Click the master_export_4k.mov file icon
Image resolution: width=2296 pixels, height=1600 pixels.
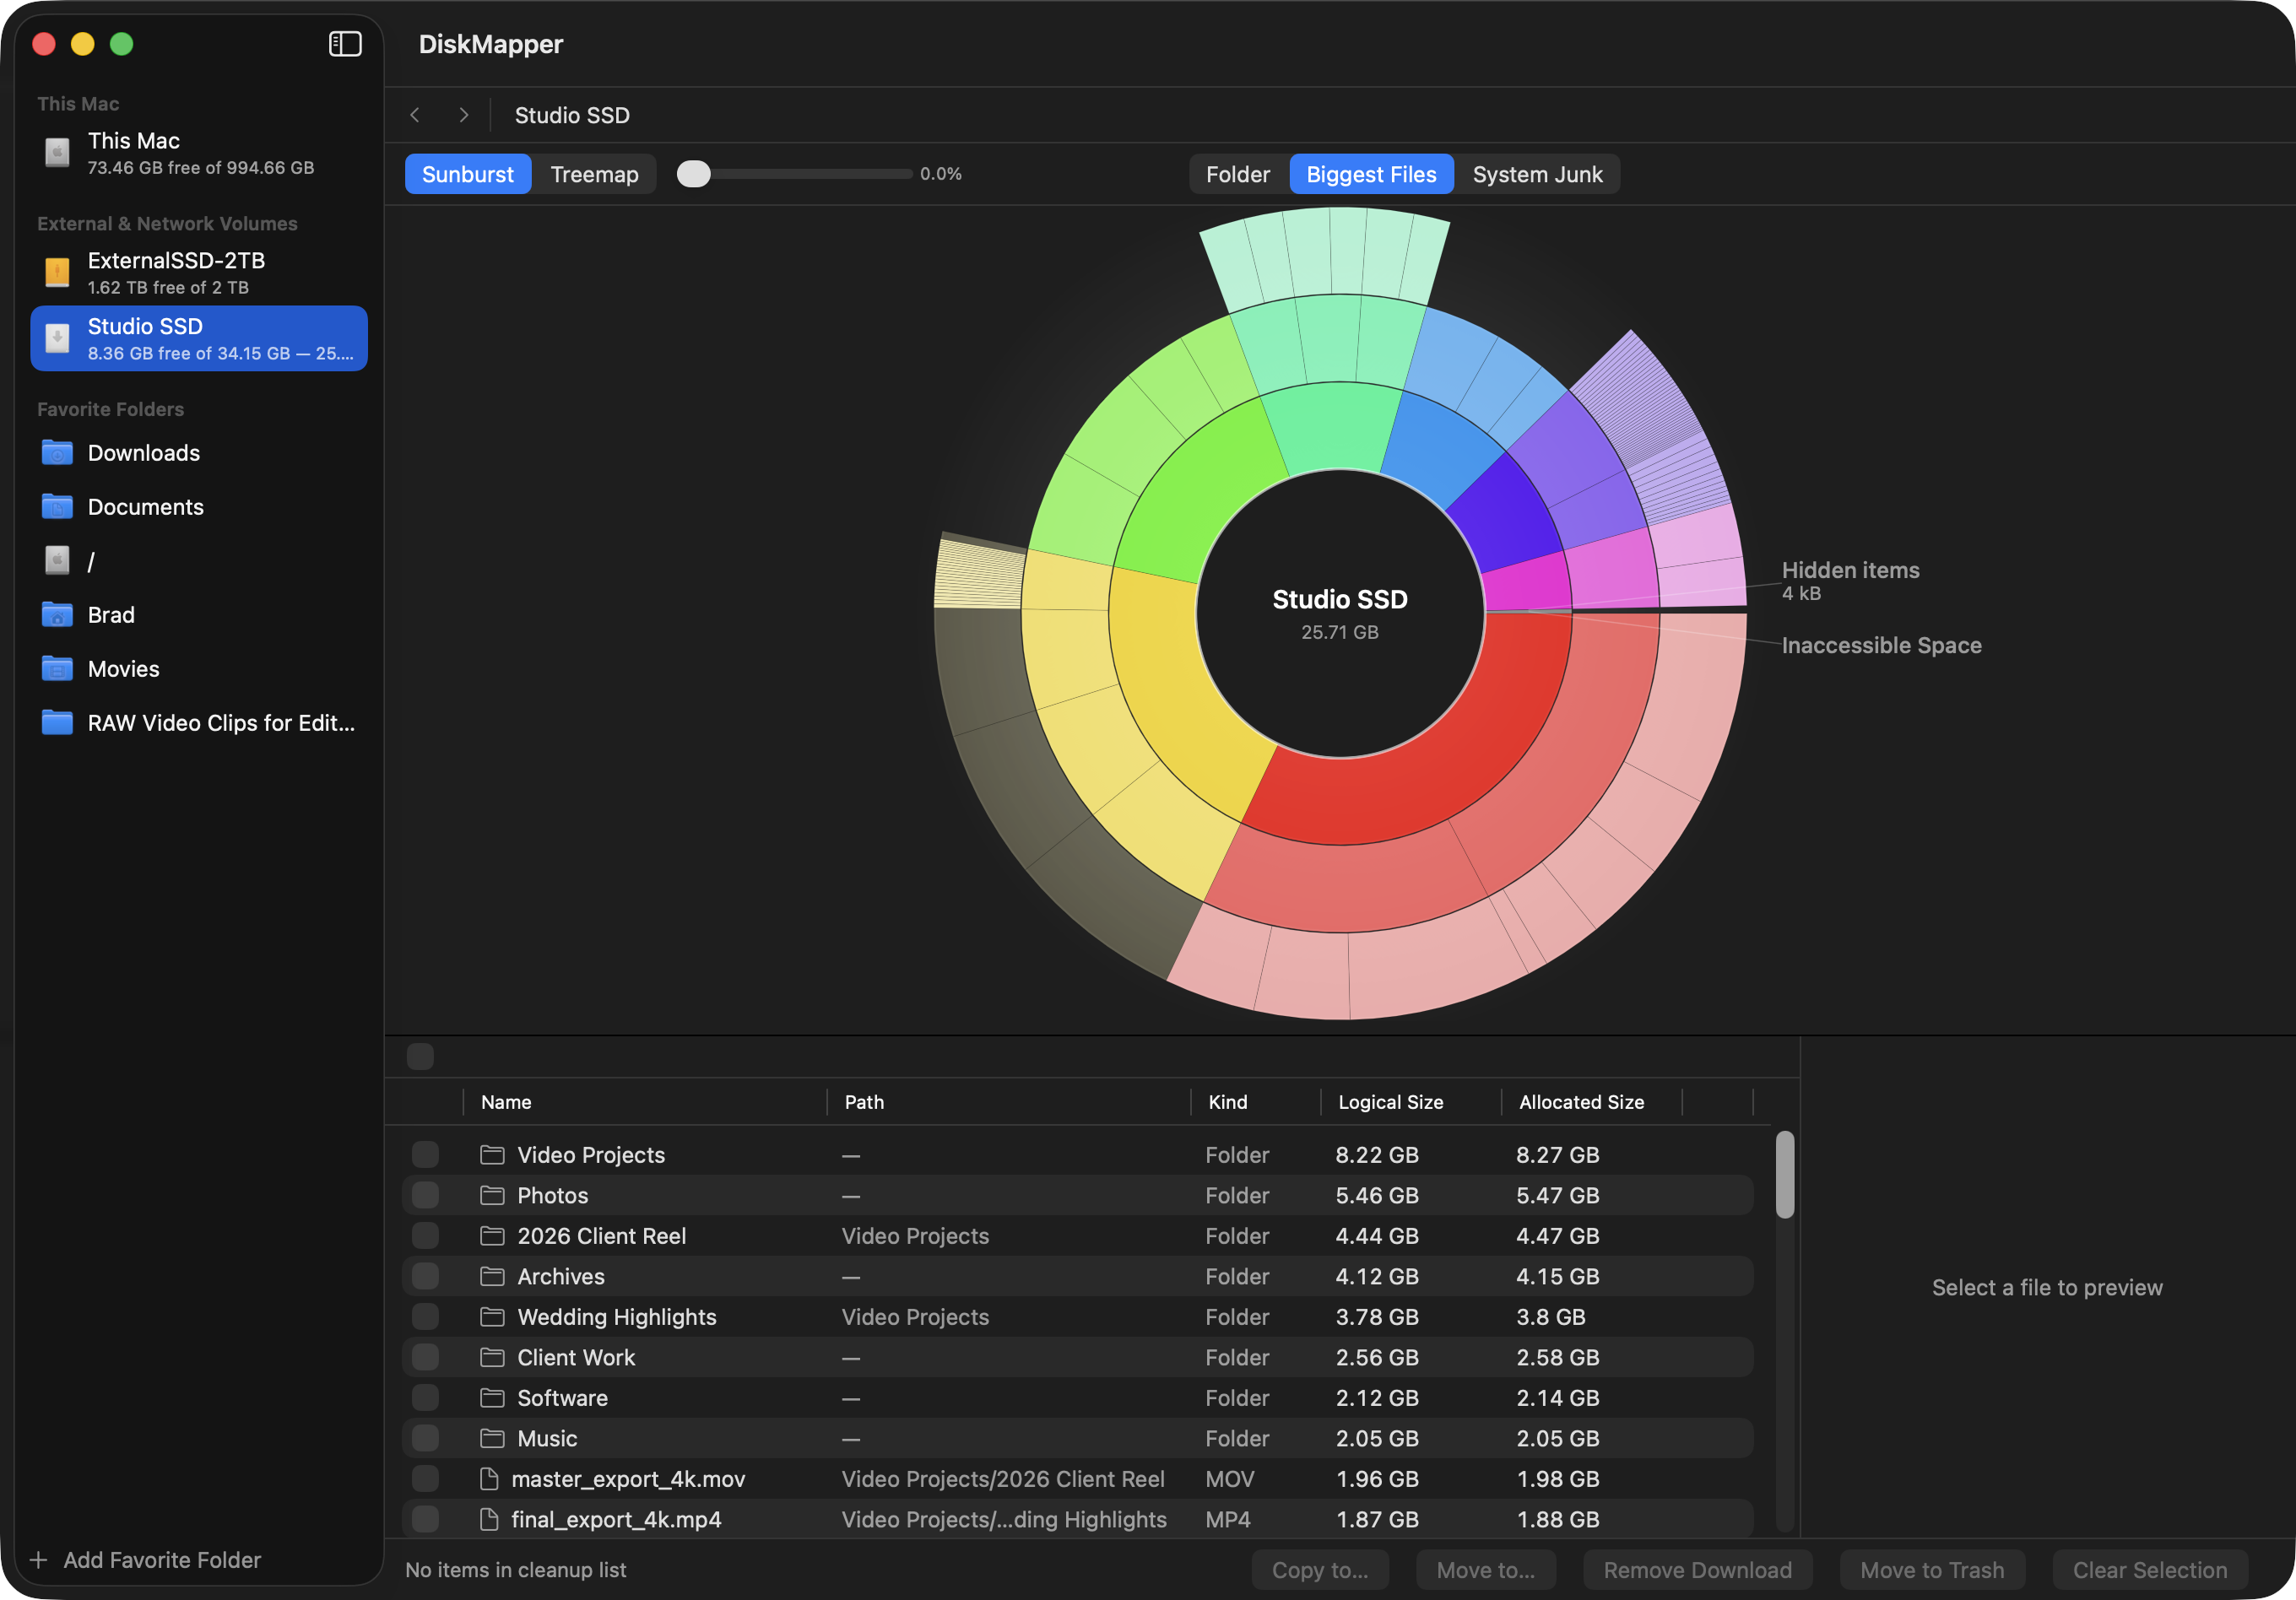pos(489,1479)
